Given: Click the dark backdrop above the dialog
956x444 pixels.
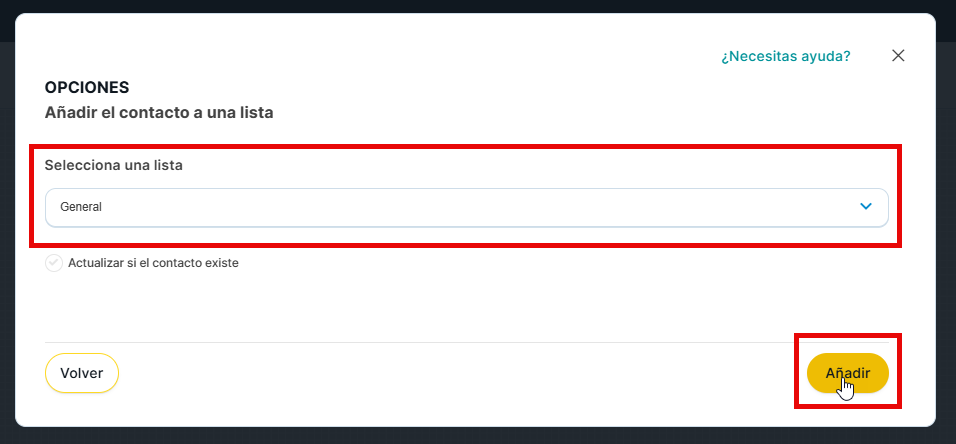Looking at the screenshot, I should click(478, 5).
